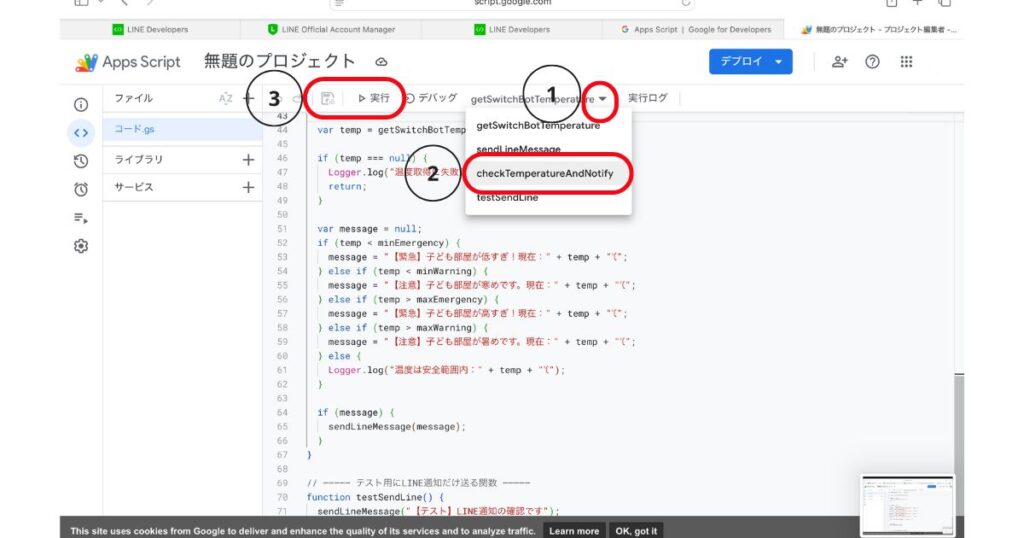The width and height of the screenshot is (1024, 538).
Task: Open the コード.gs file
Action: click(183, 129)
